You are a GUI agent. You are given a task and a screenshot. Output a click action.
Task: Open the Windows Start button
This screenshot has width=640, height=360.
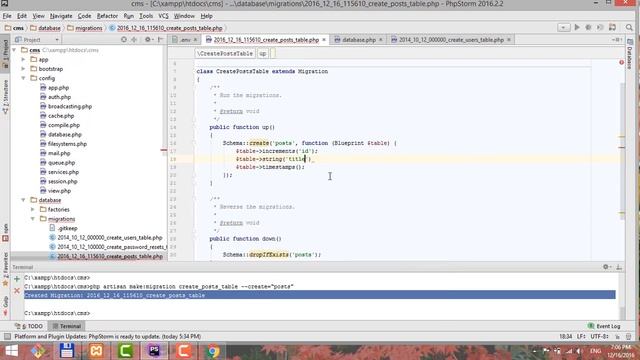coord(11,351)
